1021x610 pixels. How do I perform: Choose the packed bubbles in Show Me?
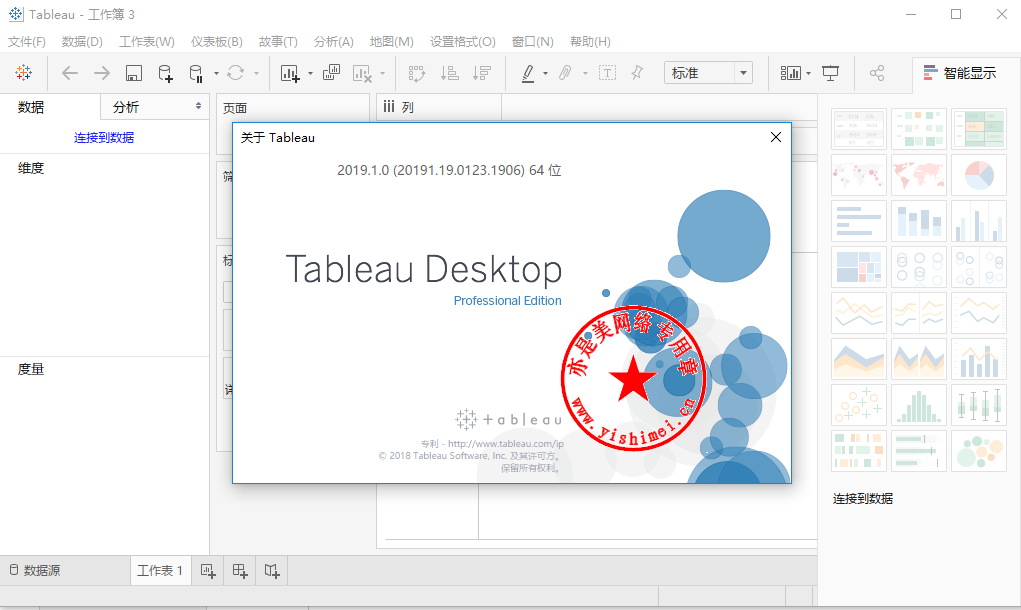979,451
